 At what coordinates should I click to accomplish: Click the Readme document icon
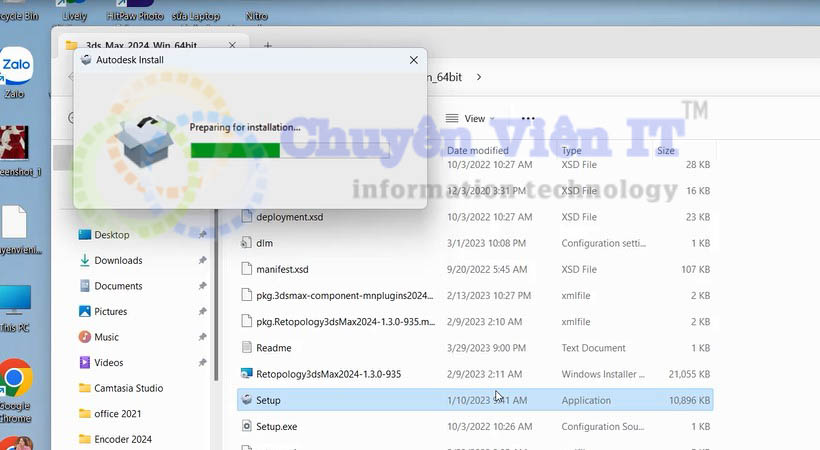coord(247,347)
